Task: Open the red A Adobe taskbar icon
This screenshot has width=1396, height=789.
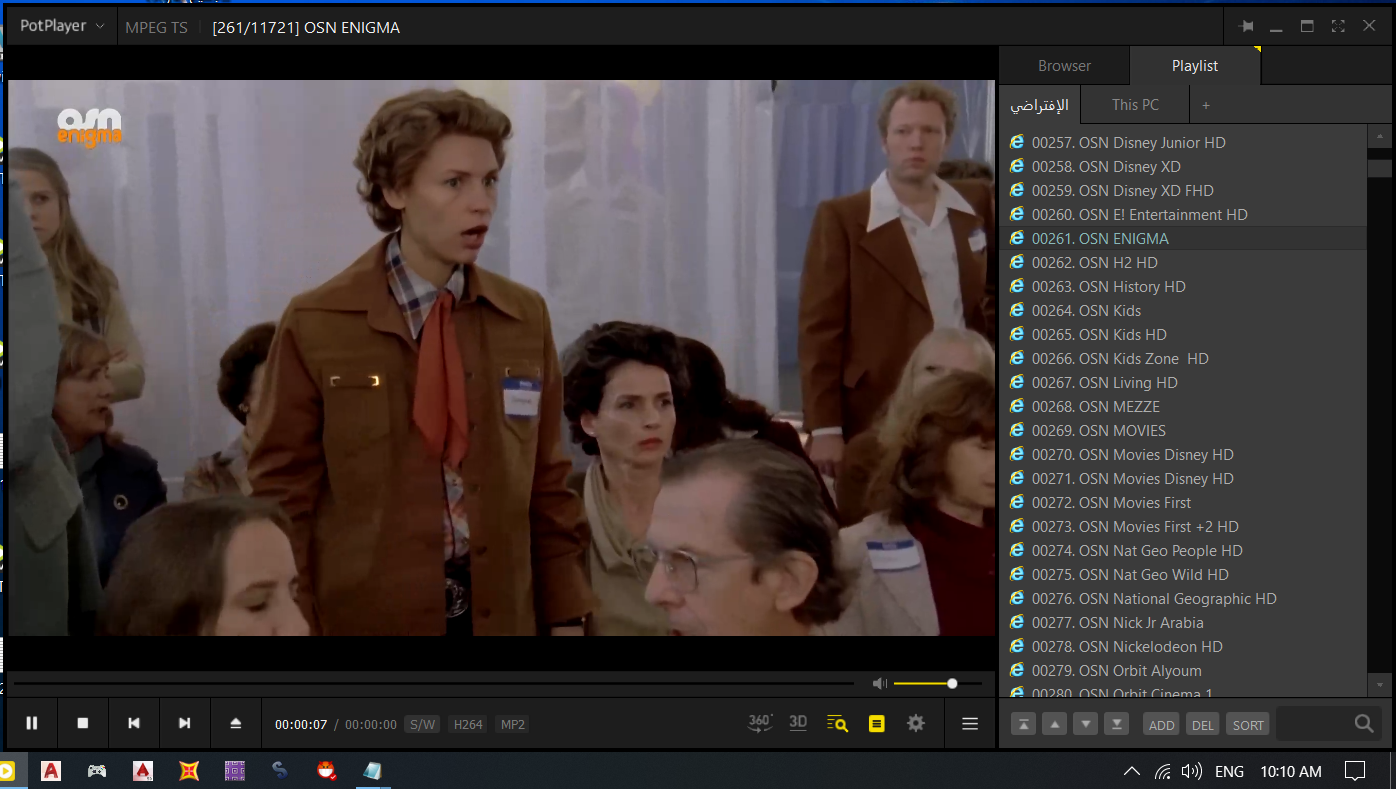Action: [x=51, y=771]
